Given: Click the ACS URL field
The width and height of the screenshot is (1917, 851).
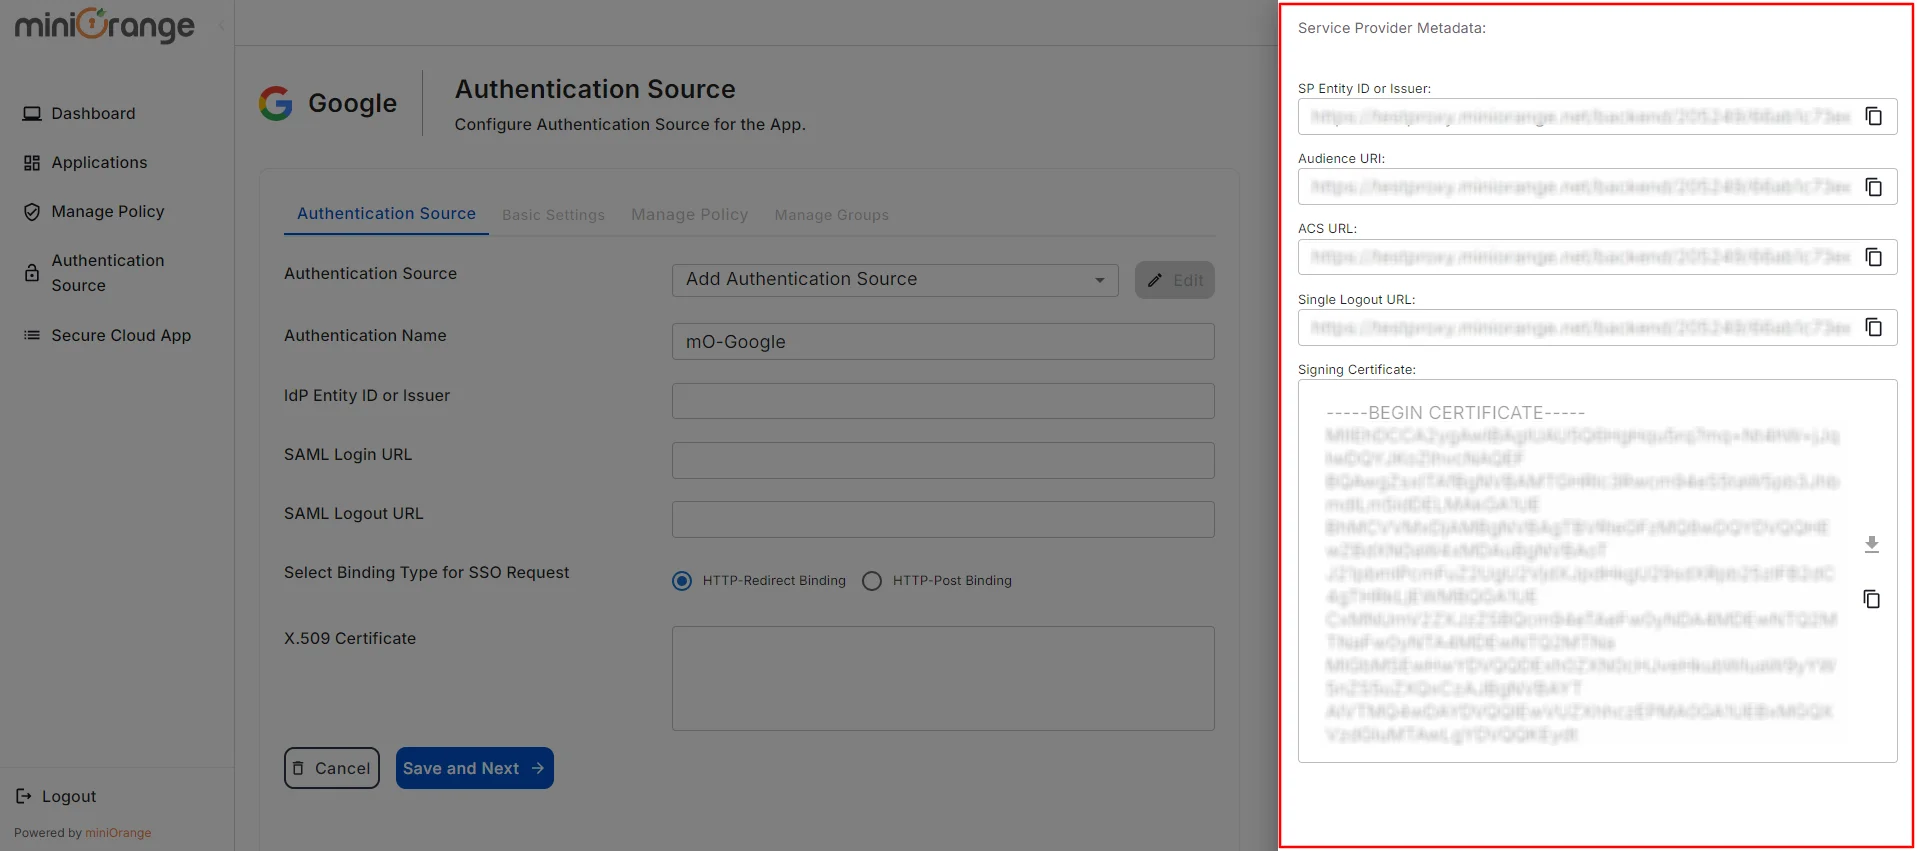Looking at the screenshot, I should point(1597,257).
